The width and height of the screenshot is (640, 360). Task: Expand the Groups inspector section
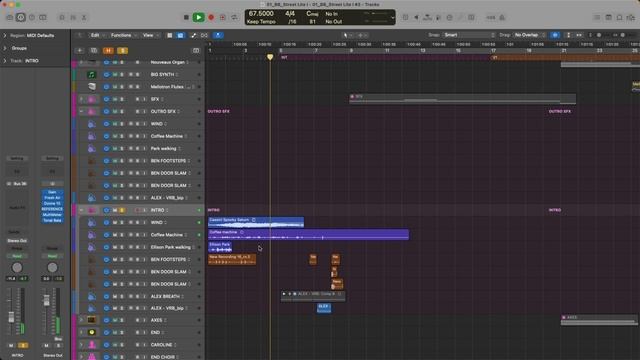(x=5, y=48)
